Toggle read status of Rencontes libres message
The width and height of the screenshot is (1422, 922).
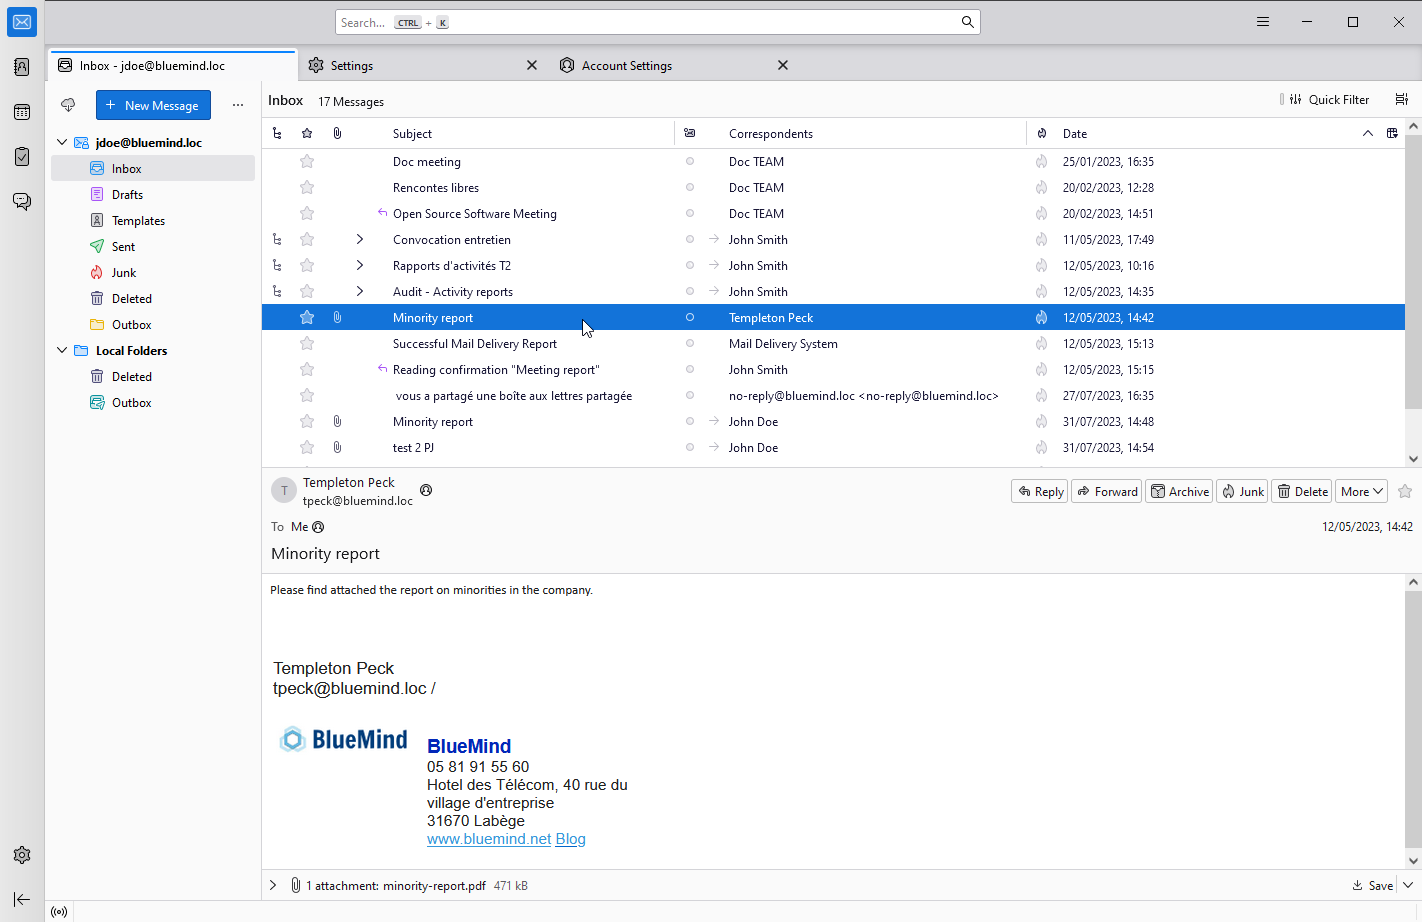pyautogui.click(x=689, y=187)
